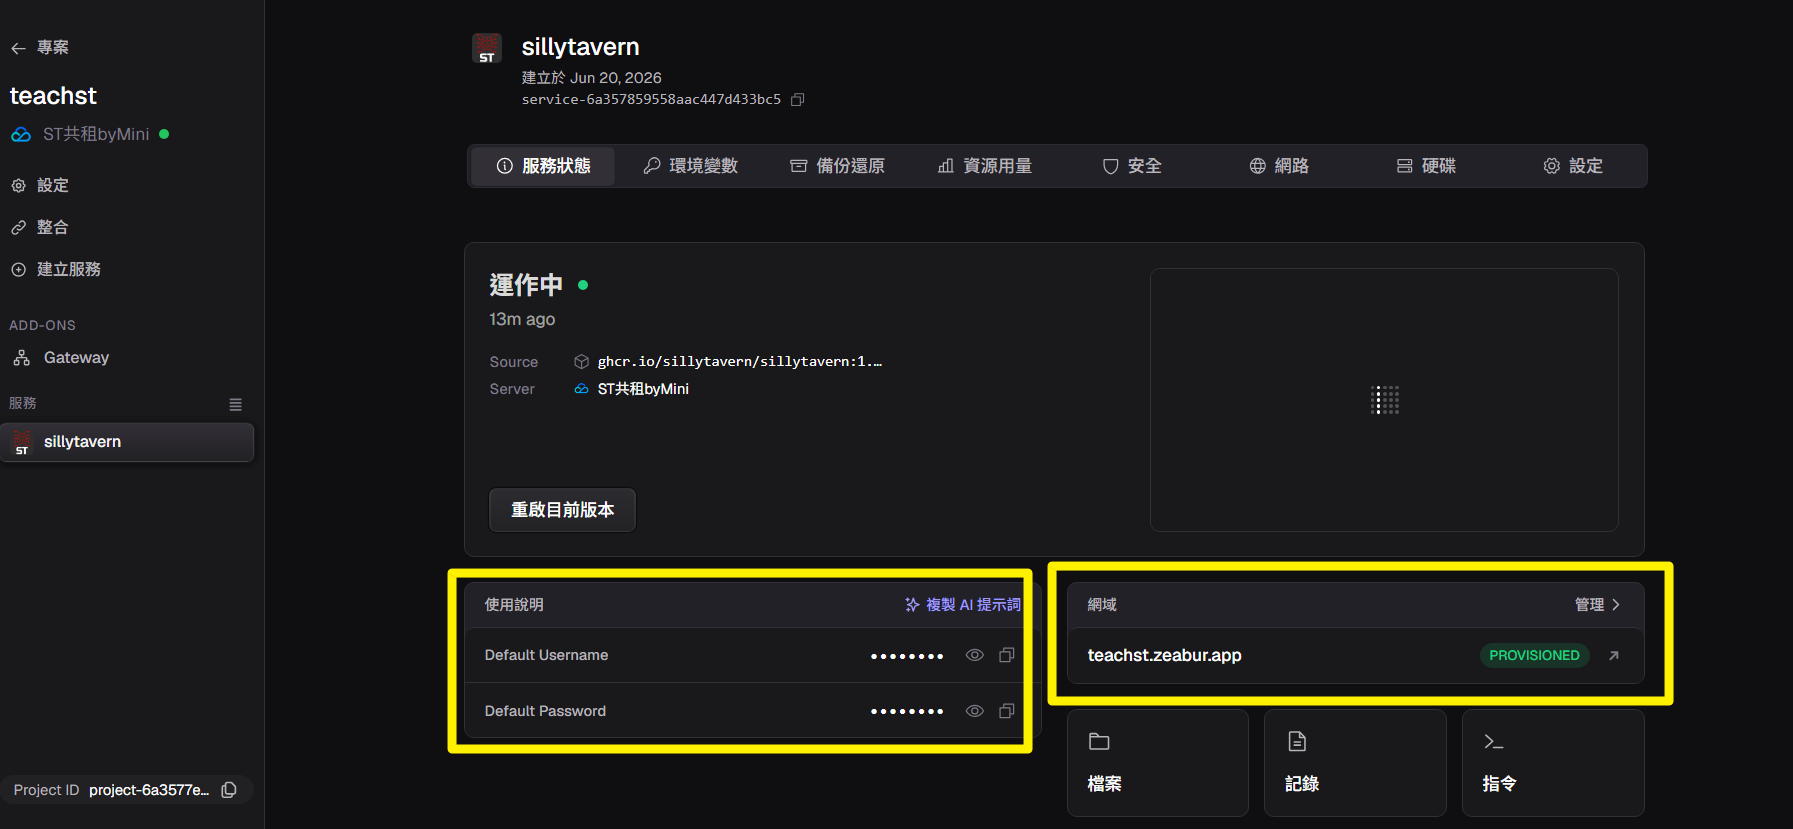The height and width of the screenshot is (829, 1793).
Task: Click the sillytavern service logo in the header
Action: pyautogui.click(x=487, y=48)
